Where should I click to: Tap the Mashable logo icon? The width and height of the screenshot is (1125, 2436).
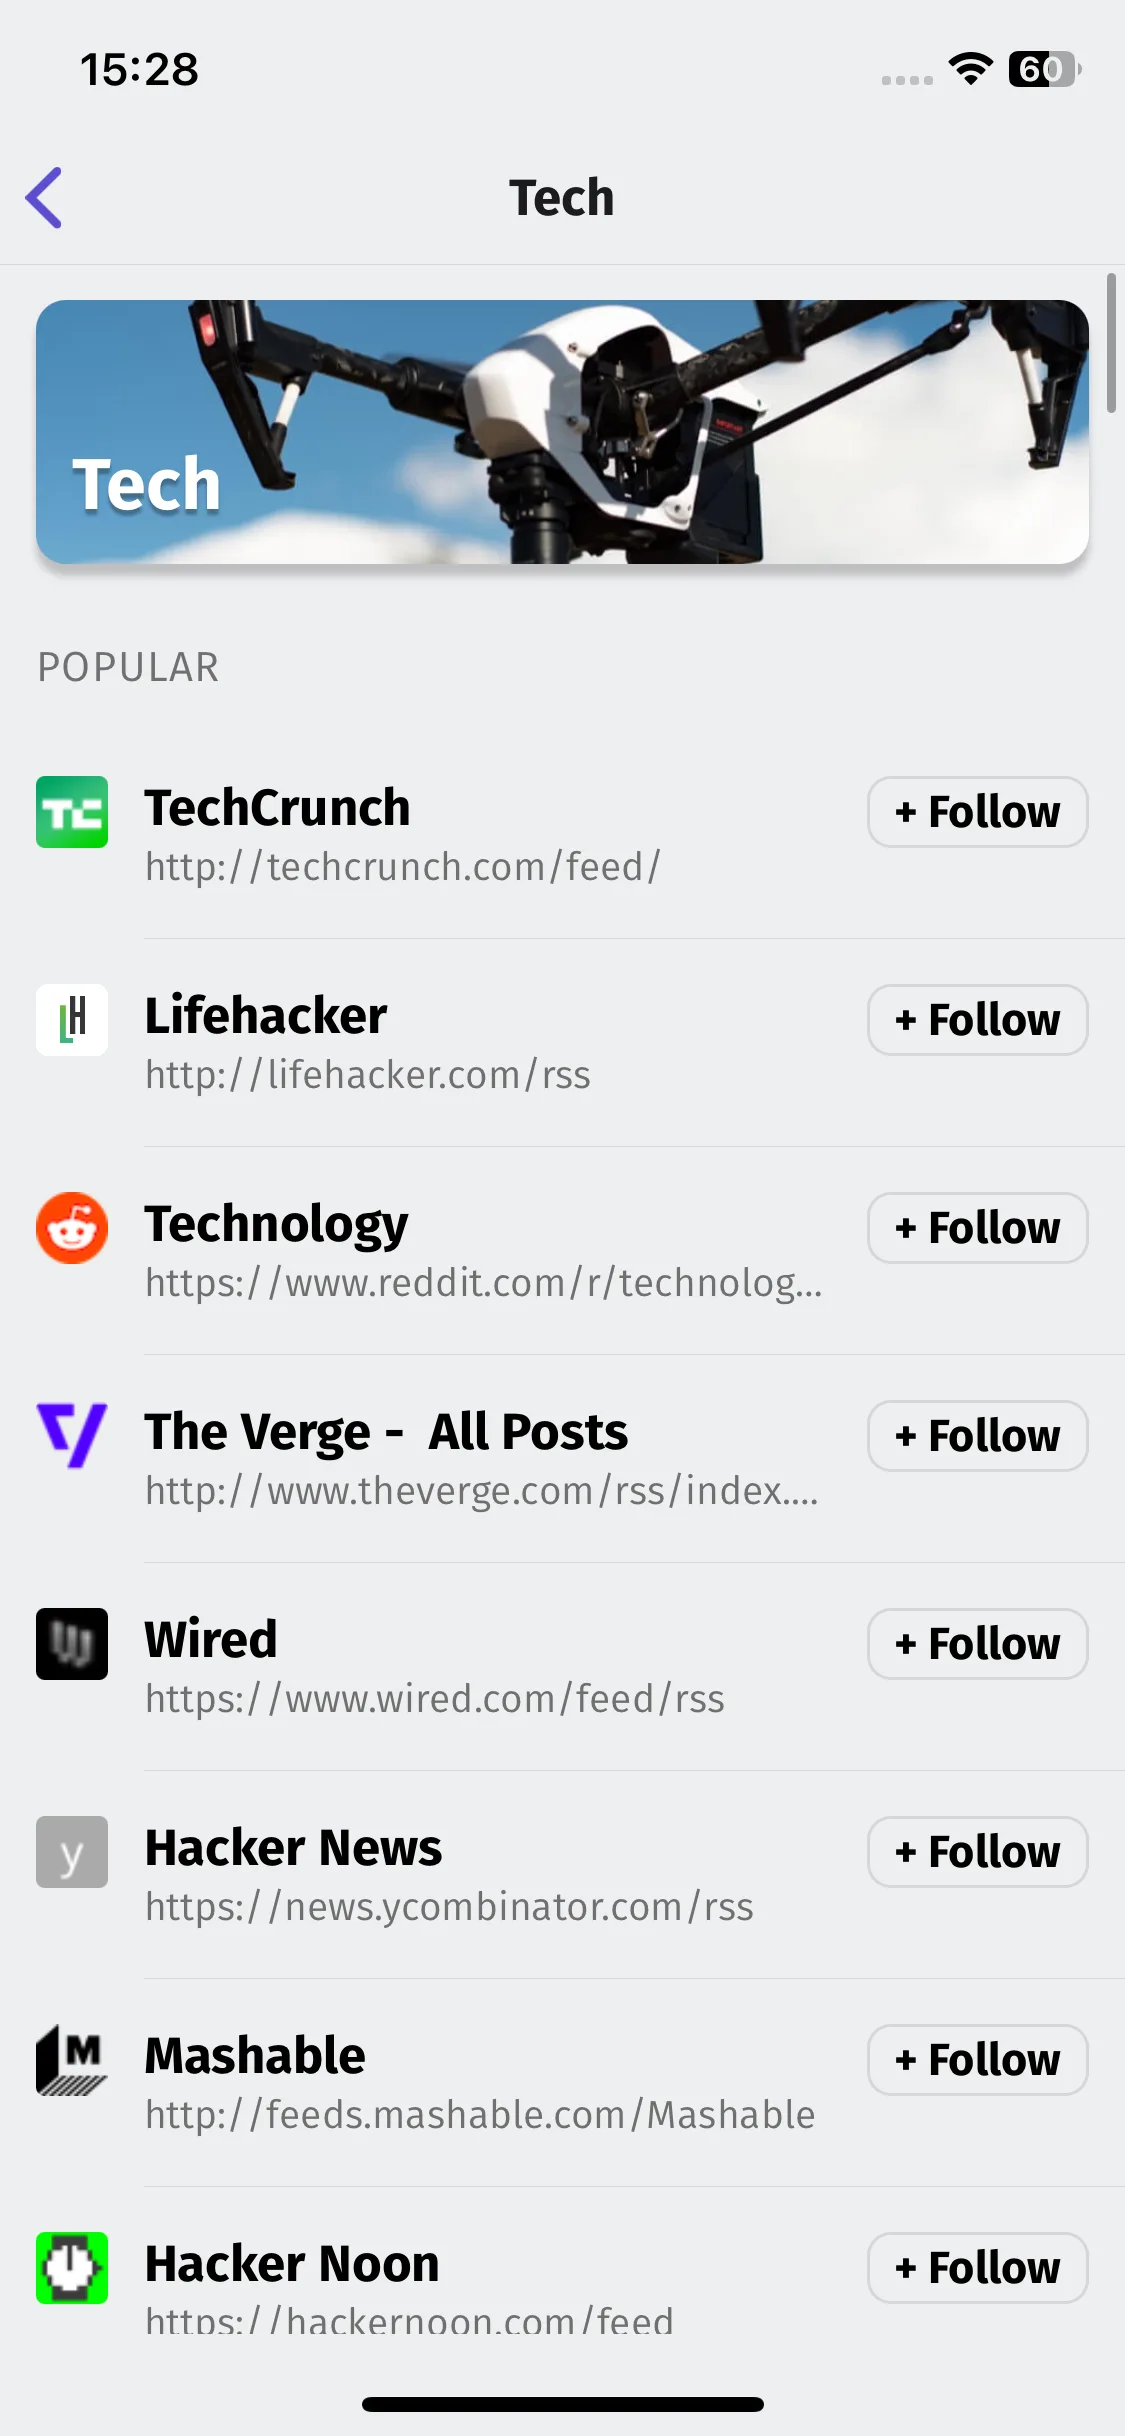tap(72, 2060)
